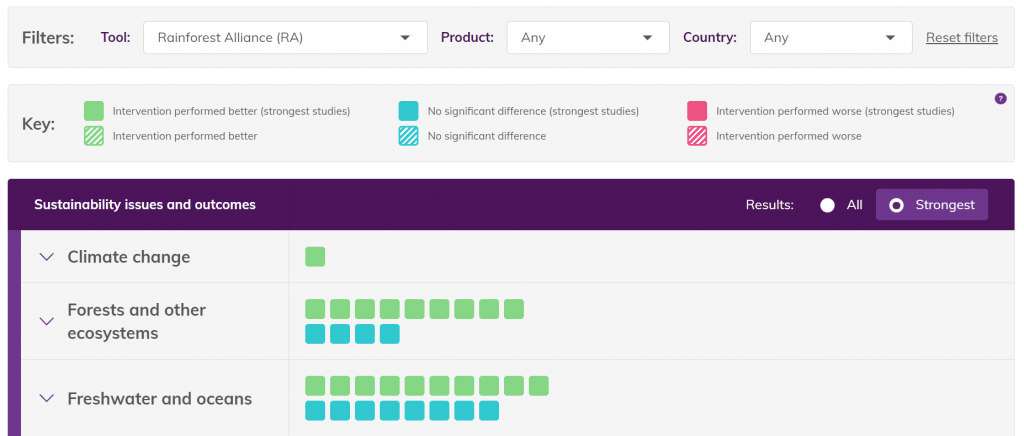
Task: Click first green square in Forests row
Action: click(315, 309)
